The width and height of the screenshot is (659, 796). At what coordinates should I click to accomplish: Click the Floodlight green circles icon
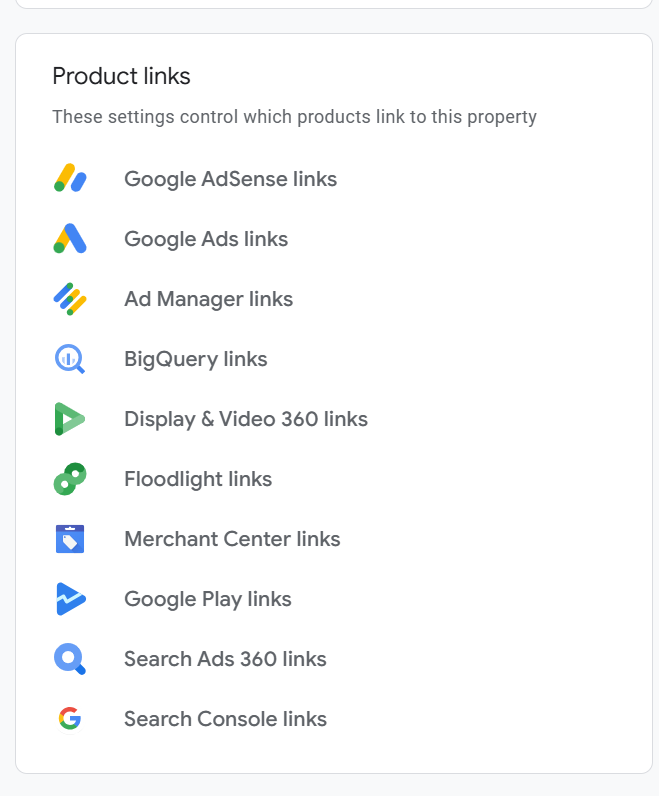tap(70, 479)
